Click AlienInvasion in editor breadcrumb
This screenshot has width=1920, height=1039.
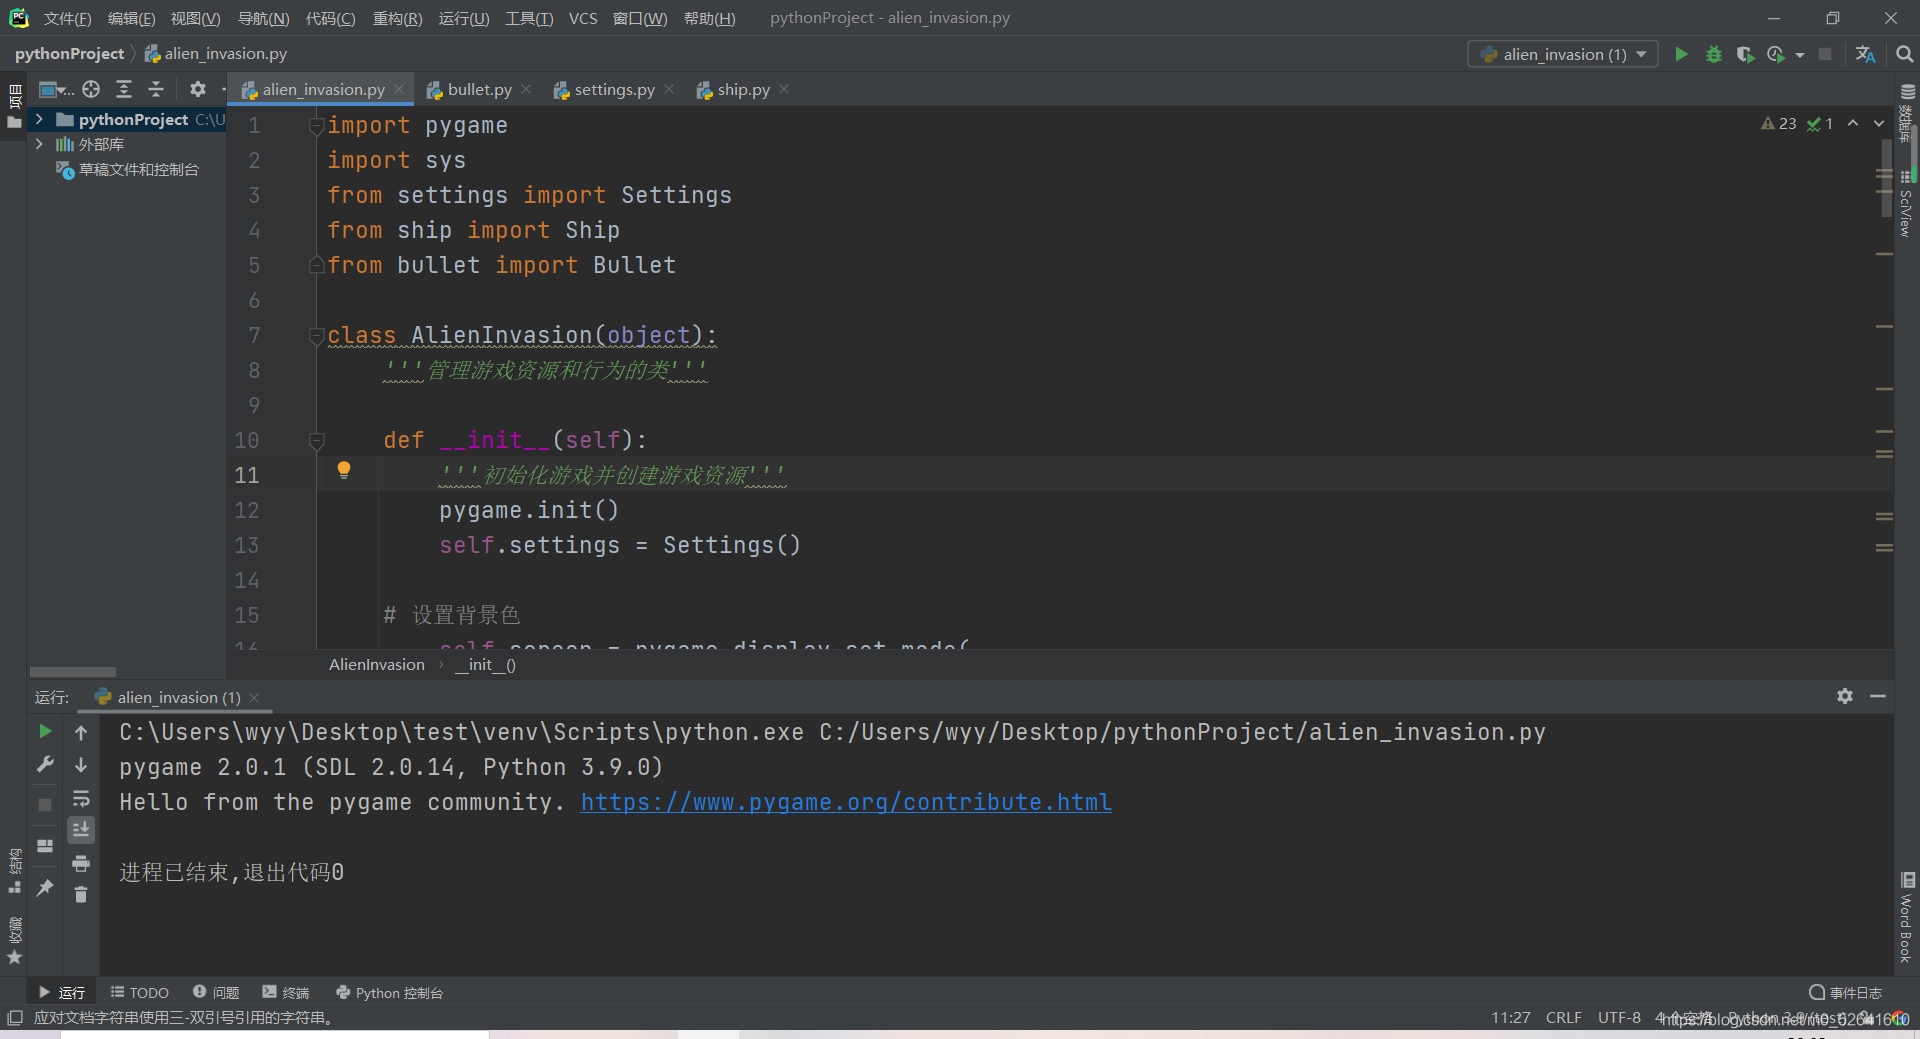tap(377, 664)
